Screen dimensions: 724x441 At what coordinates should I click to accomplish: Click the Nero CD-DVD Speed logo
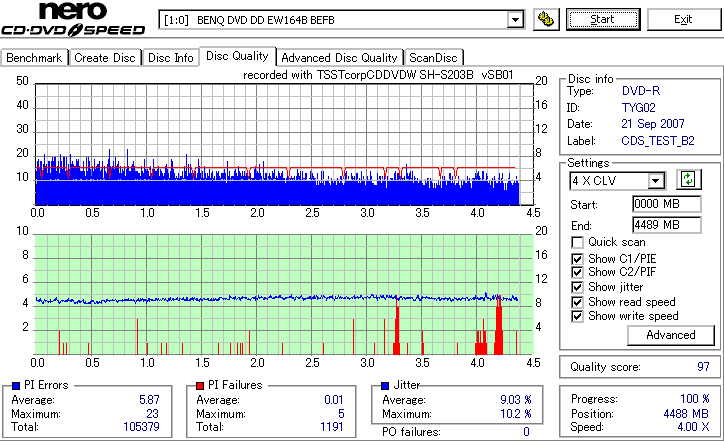(x=73, y=19)
